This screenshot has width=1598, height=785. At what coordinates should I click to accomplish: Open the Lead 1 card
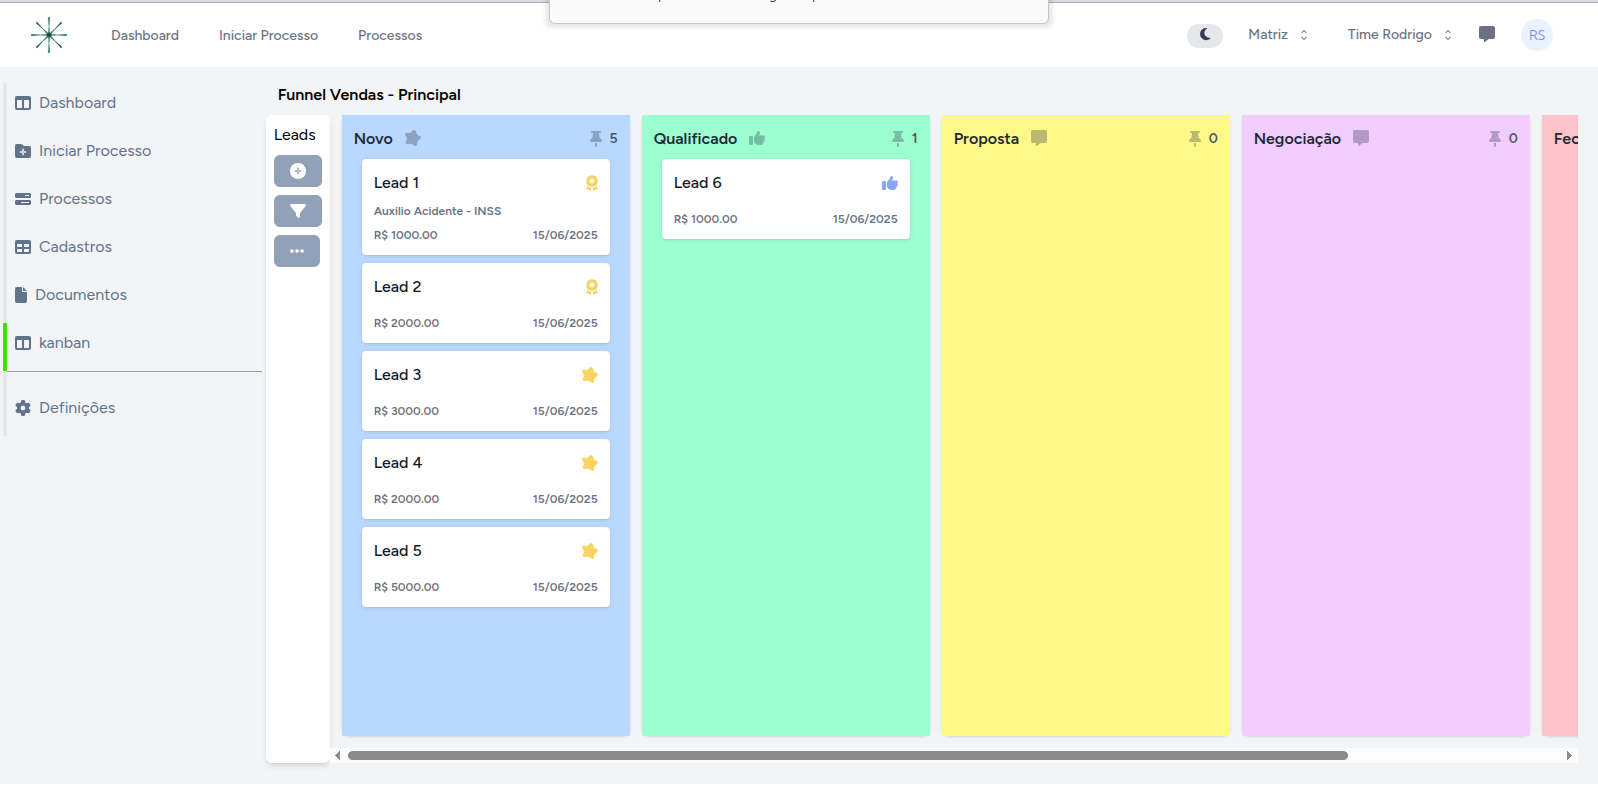click(x=486, y=207)
